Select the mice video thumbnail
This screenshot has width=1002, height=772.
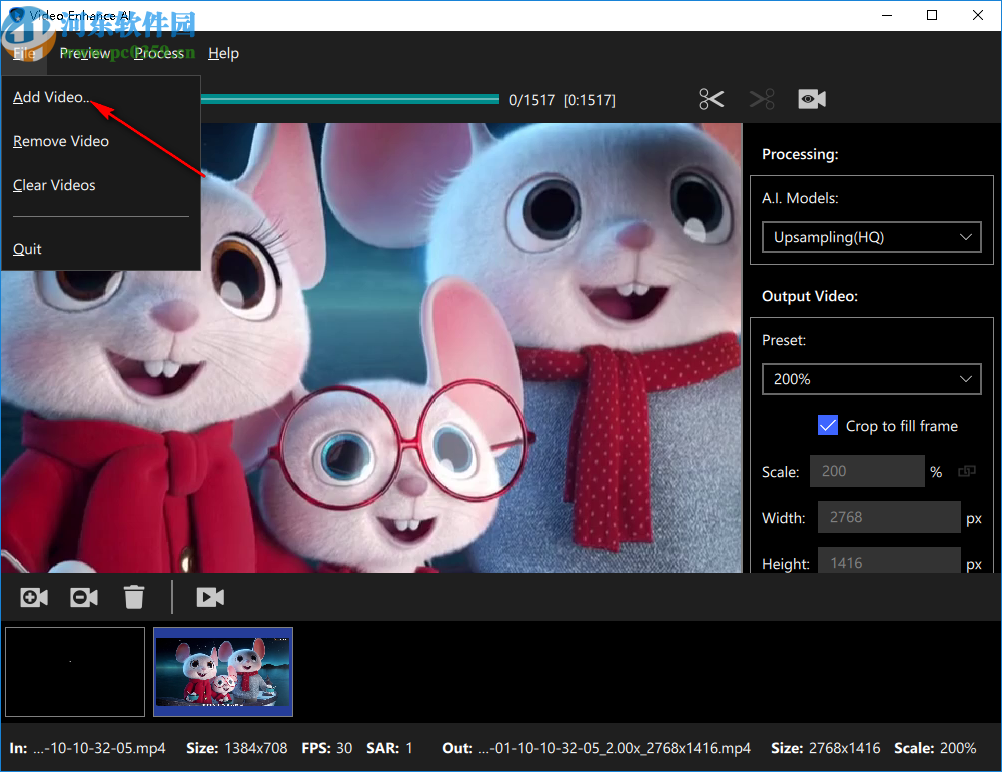pos(222,671)
